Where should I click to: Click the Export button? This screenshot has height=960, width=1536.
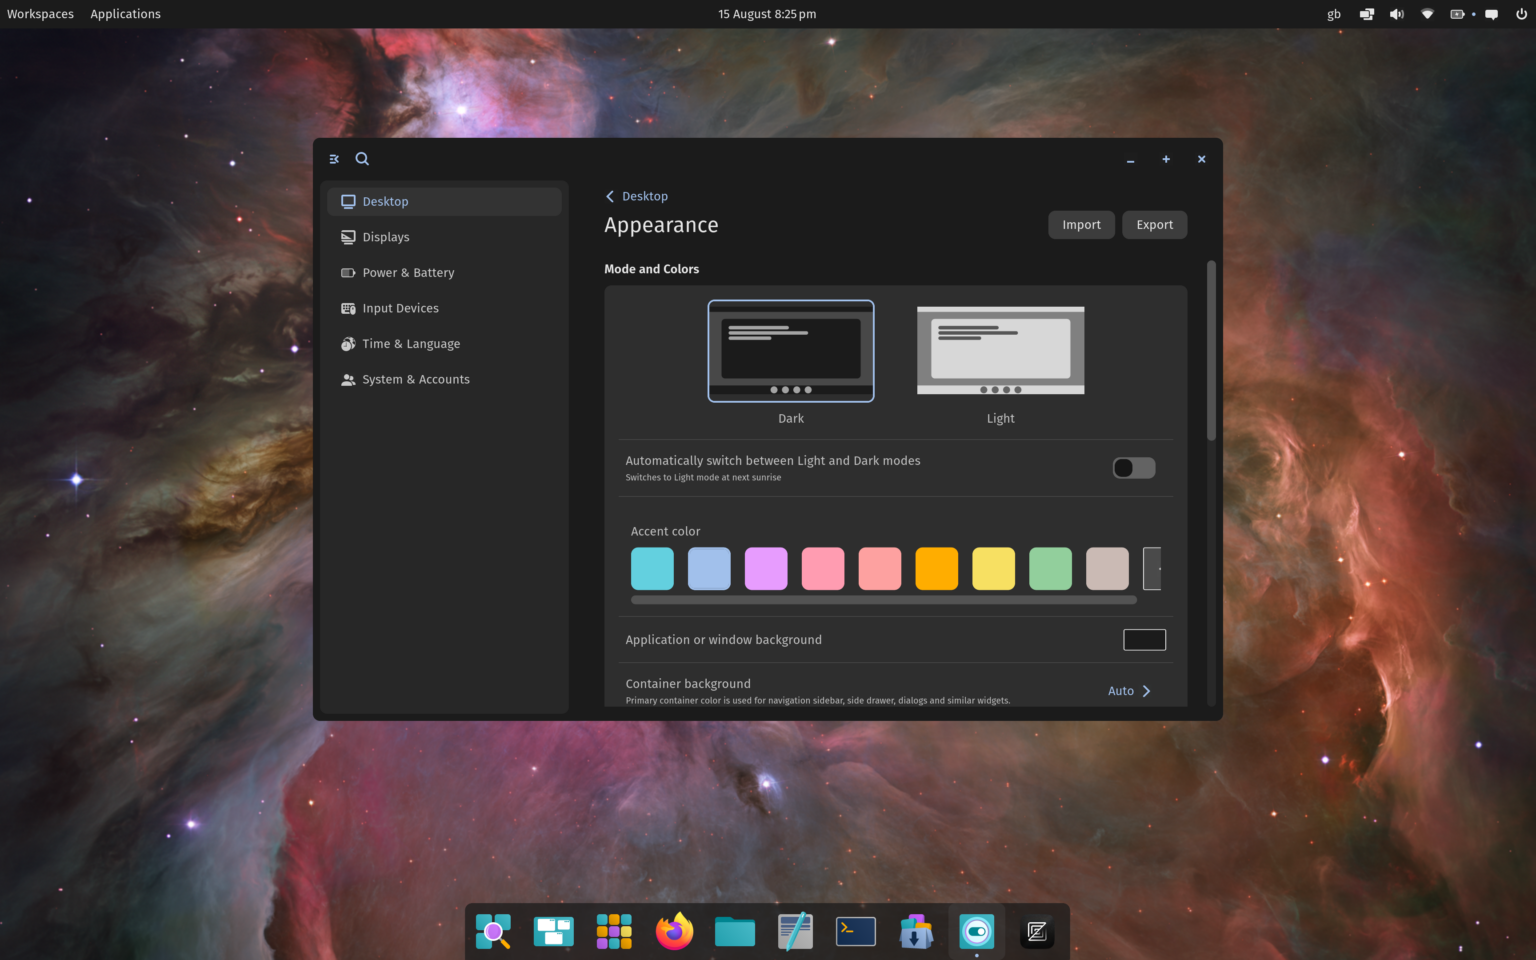pos(1154,224)
